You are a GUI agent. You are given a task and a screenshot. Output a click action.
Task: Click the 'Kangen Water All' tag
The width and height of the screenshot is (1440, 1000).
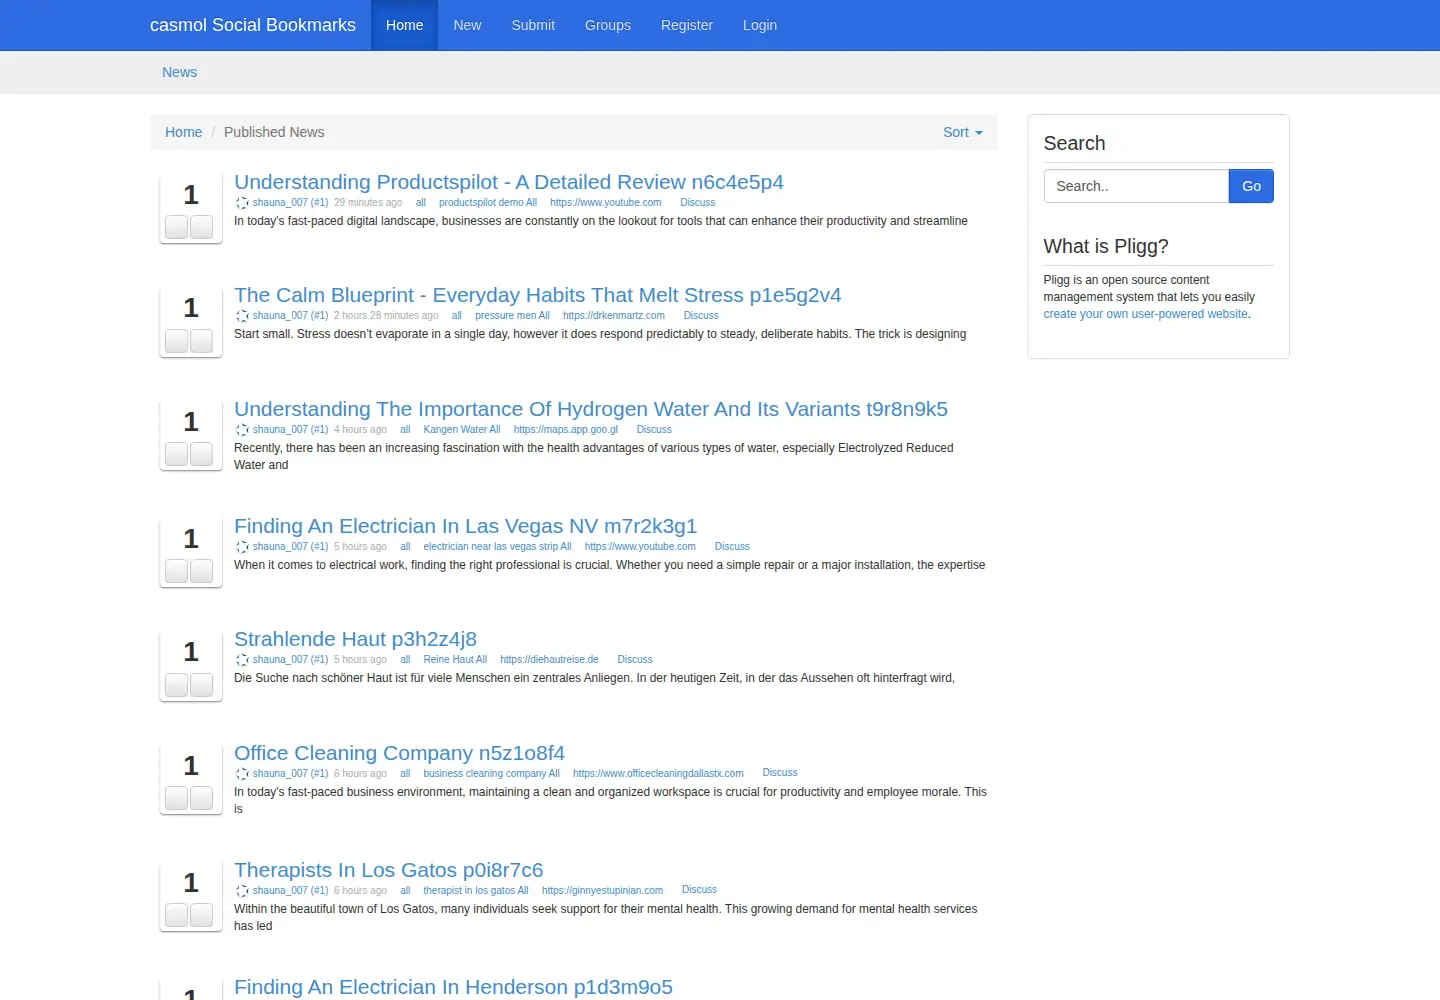point(462,429)
